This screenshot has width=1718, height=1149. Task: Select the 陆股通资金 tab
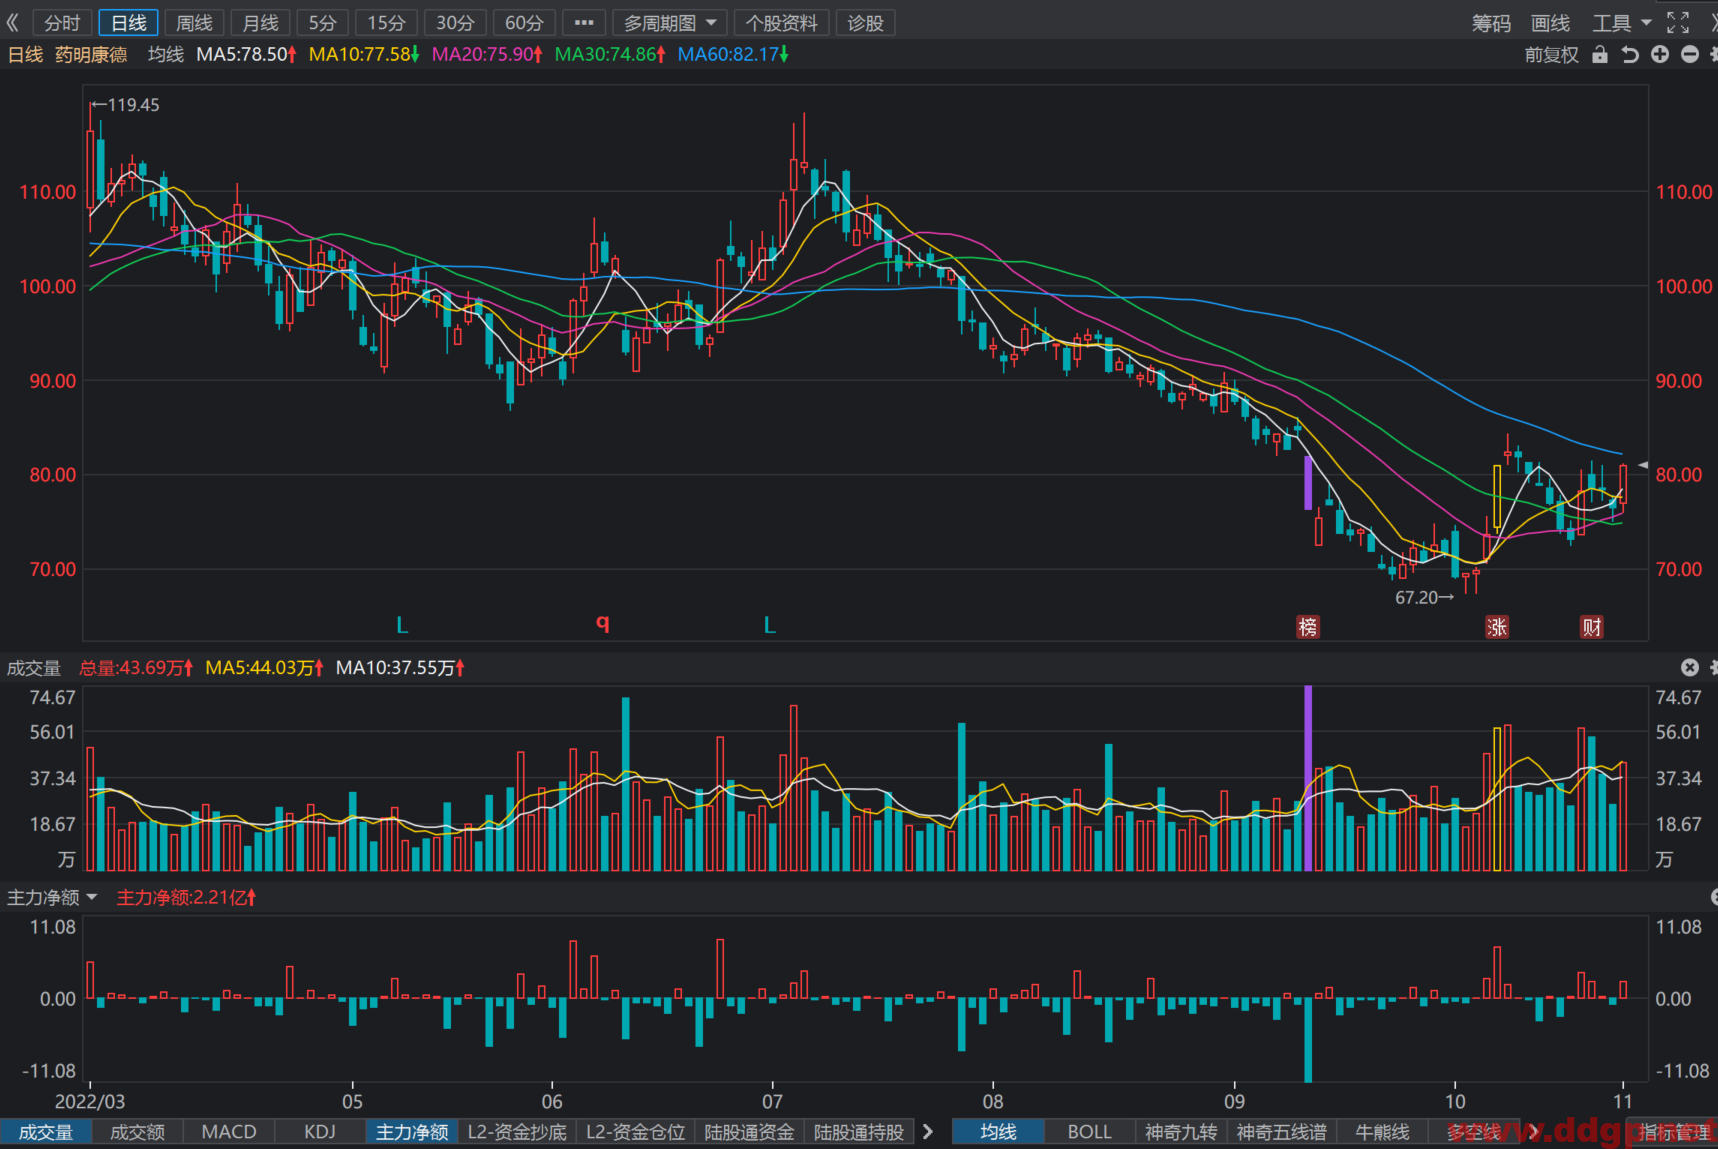[749, 1131]
